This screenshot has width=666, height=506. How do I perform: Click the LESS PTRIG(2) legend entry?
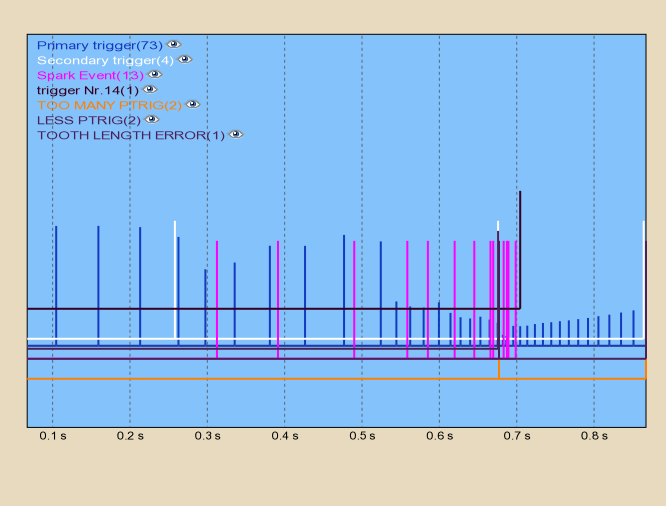(x=88, y=119)
